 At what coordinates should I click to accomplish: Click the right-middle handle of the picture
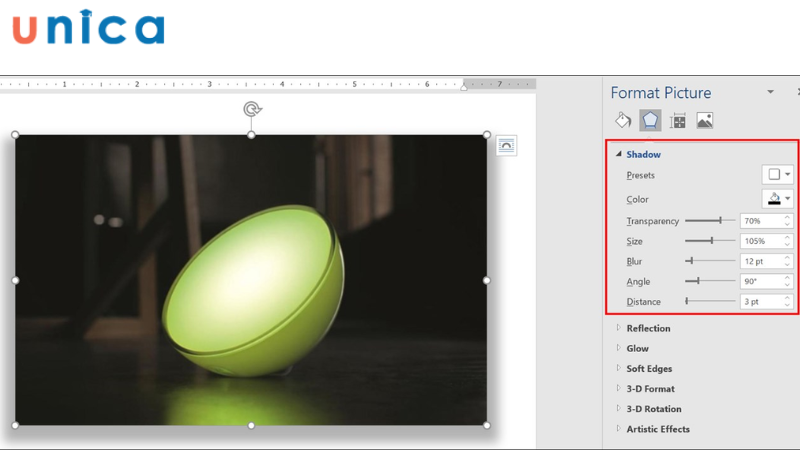487,280
